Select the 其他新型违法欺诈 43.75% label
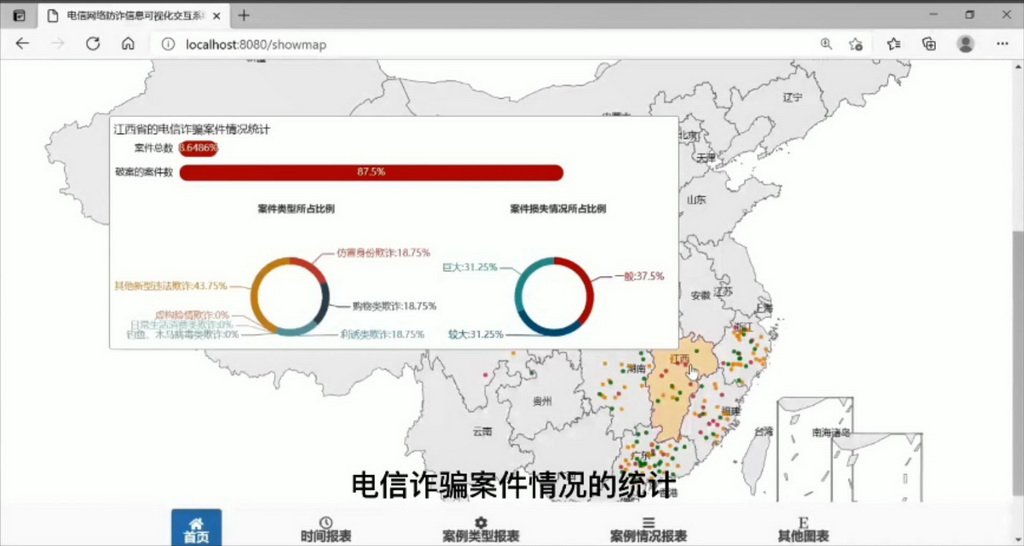This screenshot has width=1024, height=546. (x=170, y=285)
